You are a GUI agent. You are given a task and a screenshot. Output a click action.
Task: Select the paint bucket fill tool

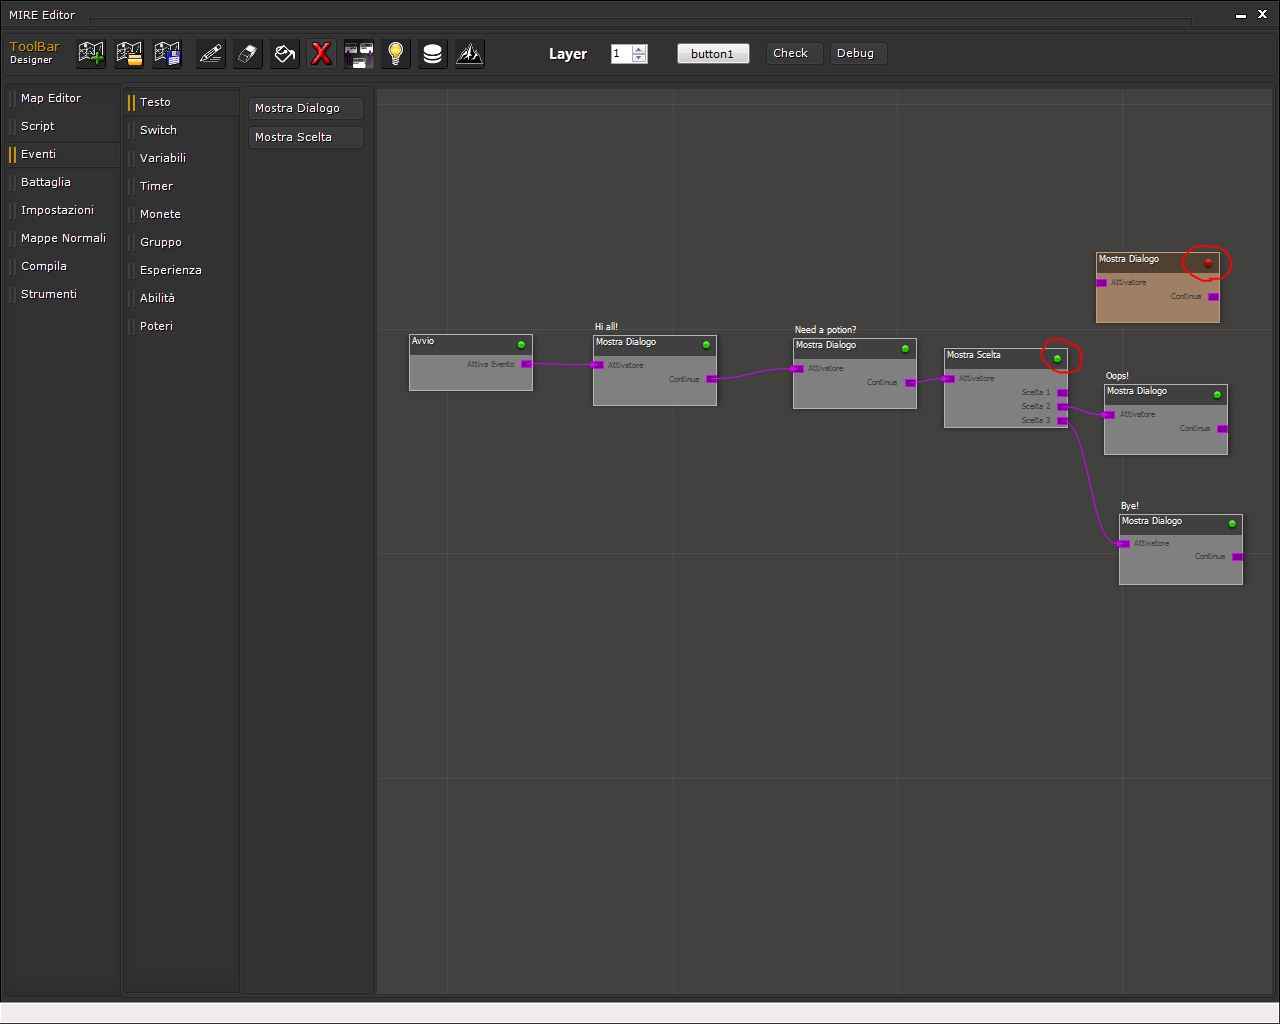[x=285, y=53]
